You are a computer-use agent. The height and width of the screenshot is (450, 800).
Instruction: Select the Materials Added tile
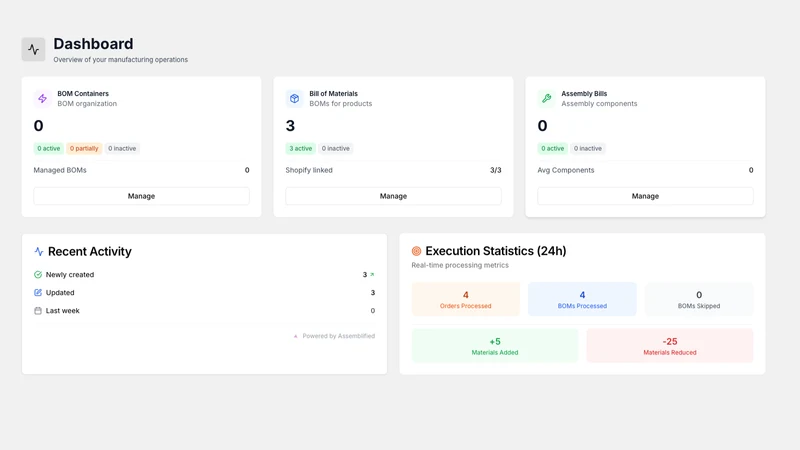tap(495, 346)
